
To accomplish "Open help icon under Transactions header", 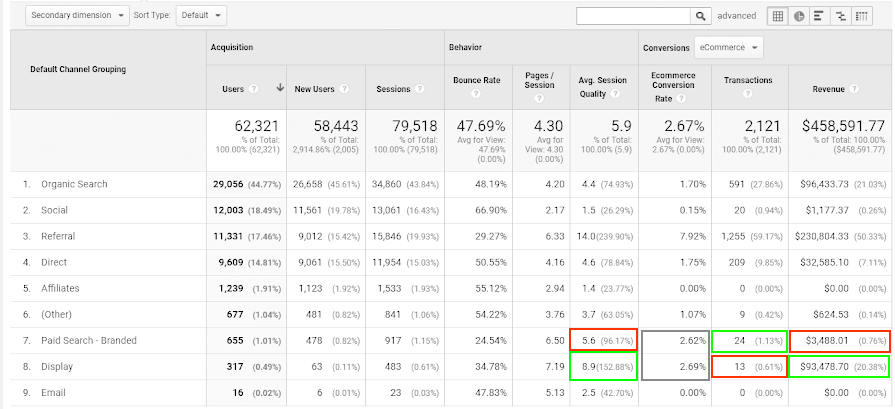I will [x=748, y=94].
